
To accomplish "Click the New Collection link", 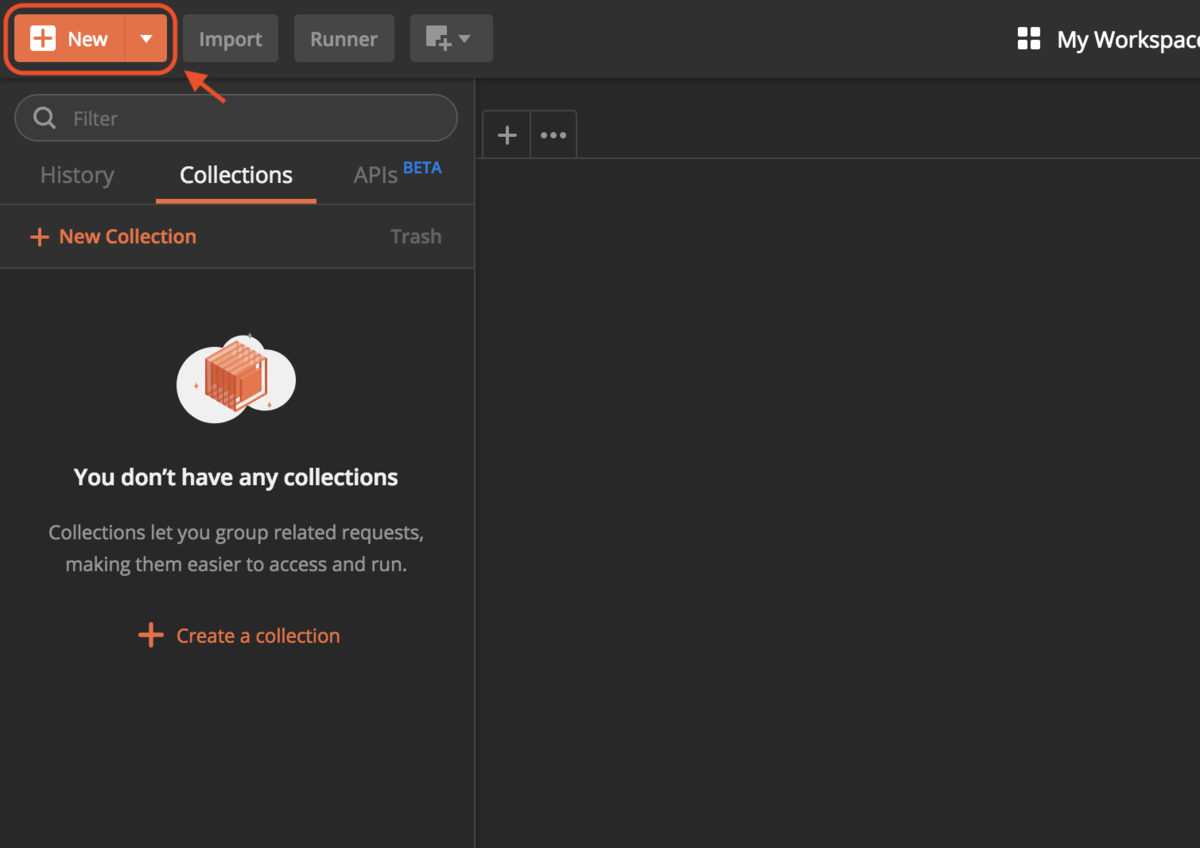I will point(113,237).
